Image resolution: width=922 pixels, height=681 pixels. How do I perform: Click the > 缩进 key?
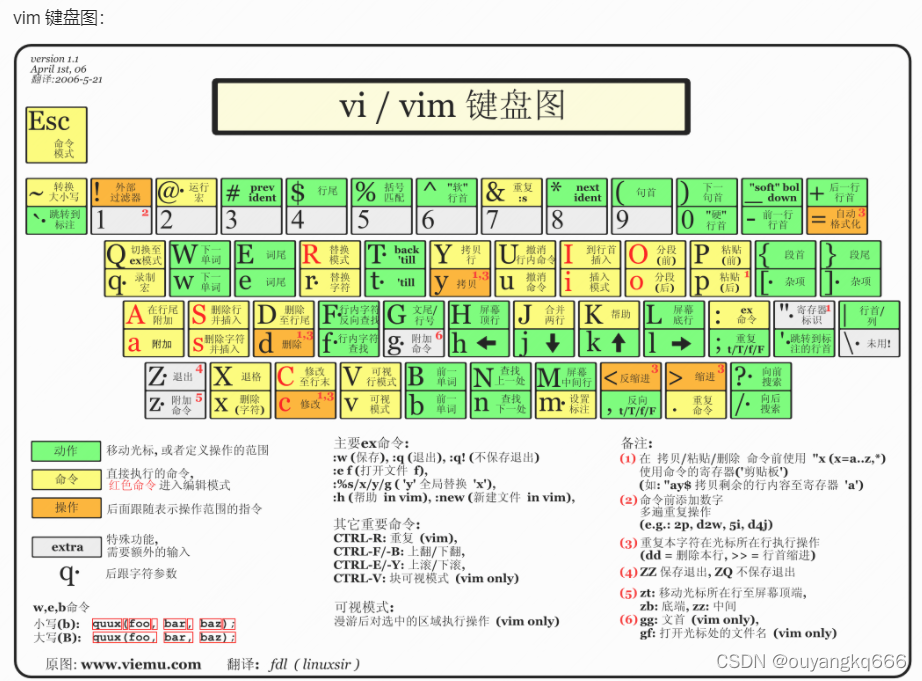click(696, 376)
